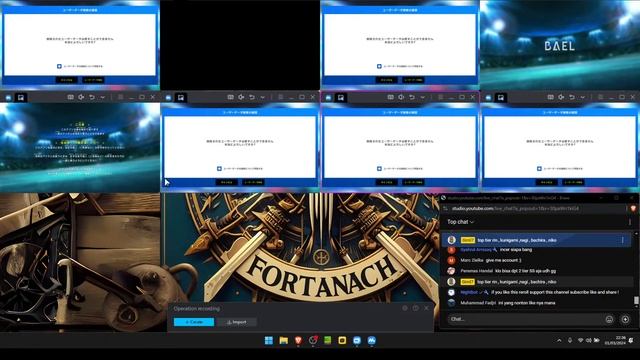Viewport: 640px width, 360px height.
Task: Click speaker icon of purple-bordered emulator
Action: [x=401, y=97]
